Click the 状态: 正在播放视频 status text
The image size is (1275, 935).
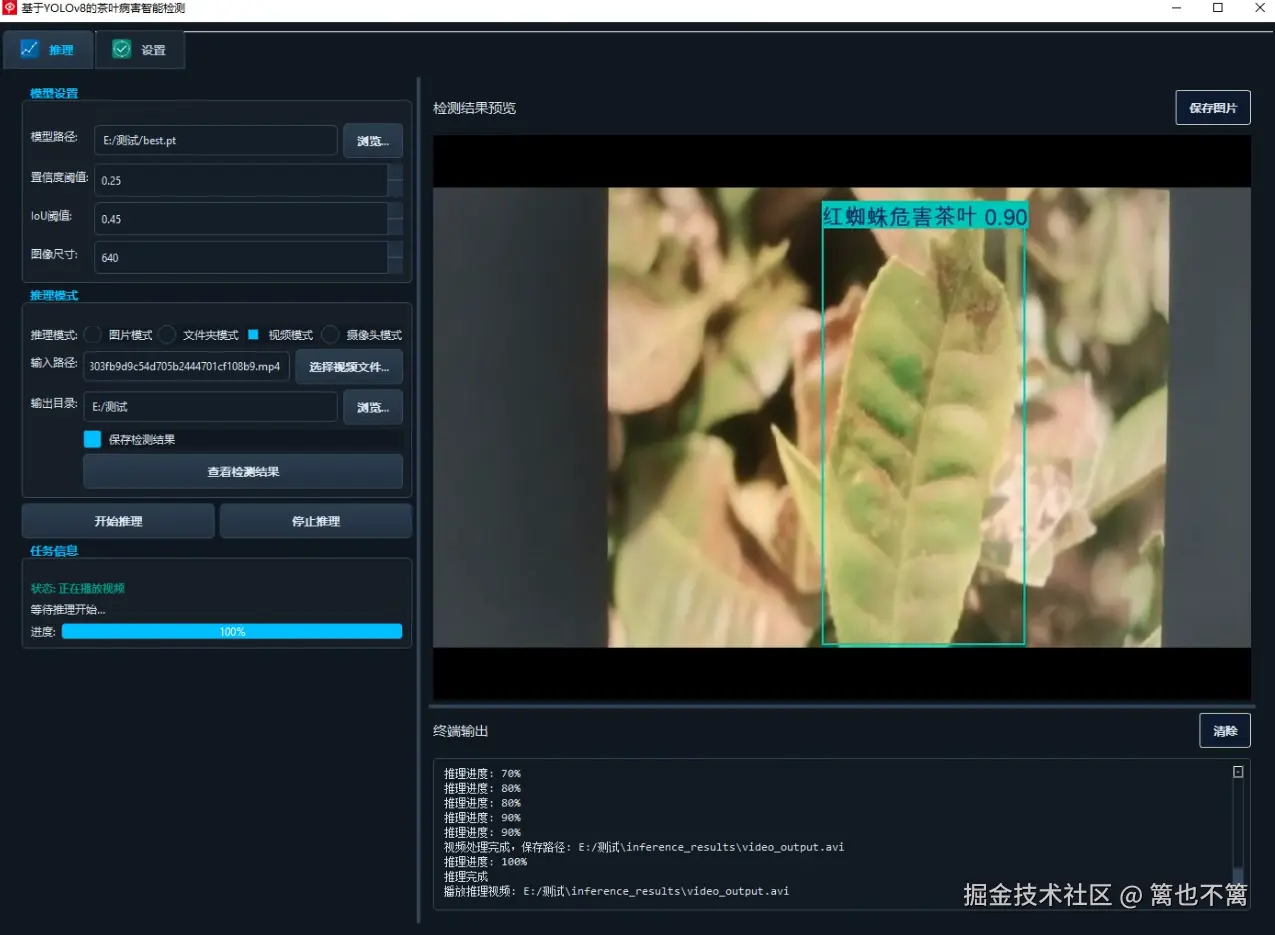click(78, 588)
